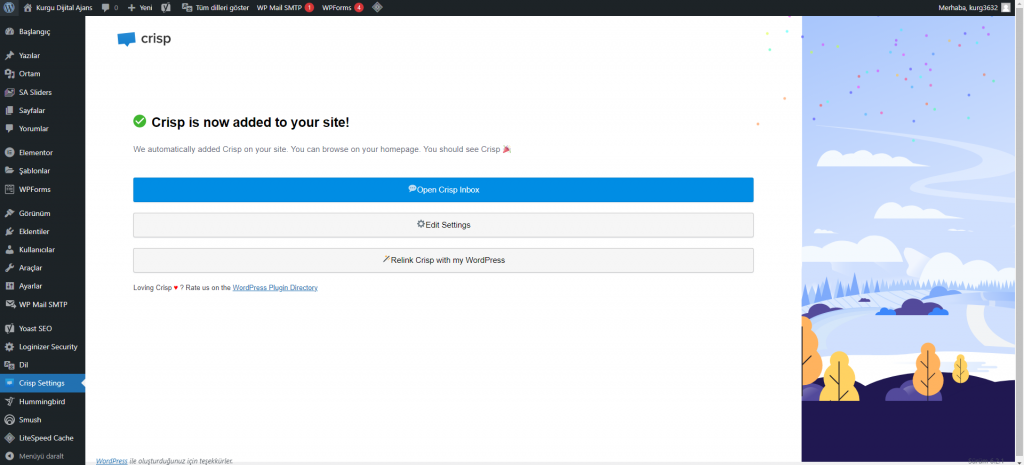The width and height of the screenshot is (1024, 465).
Task: Open the Yazılar pin icon
Action: 9,56
